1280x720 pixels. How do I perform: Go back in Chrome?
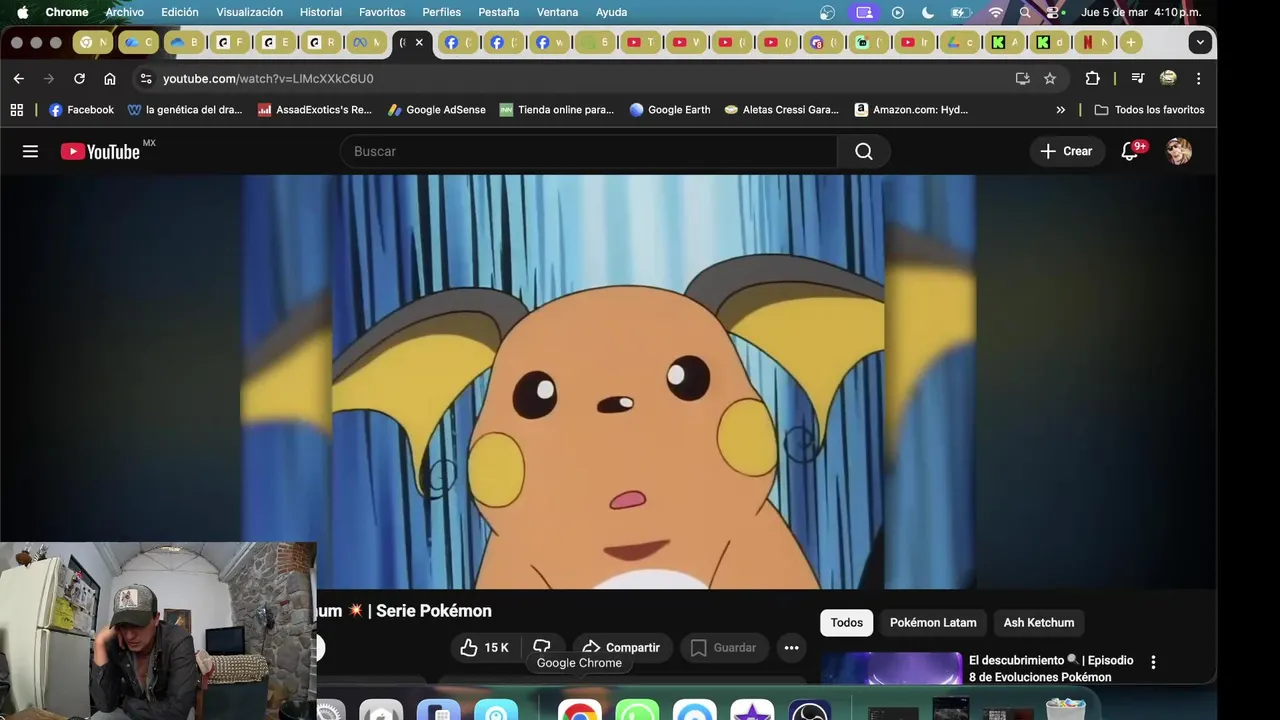click(19, 78)
